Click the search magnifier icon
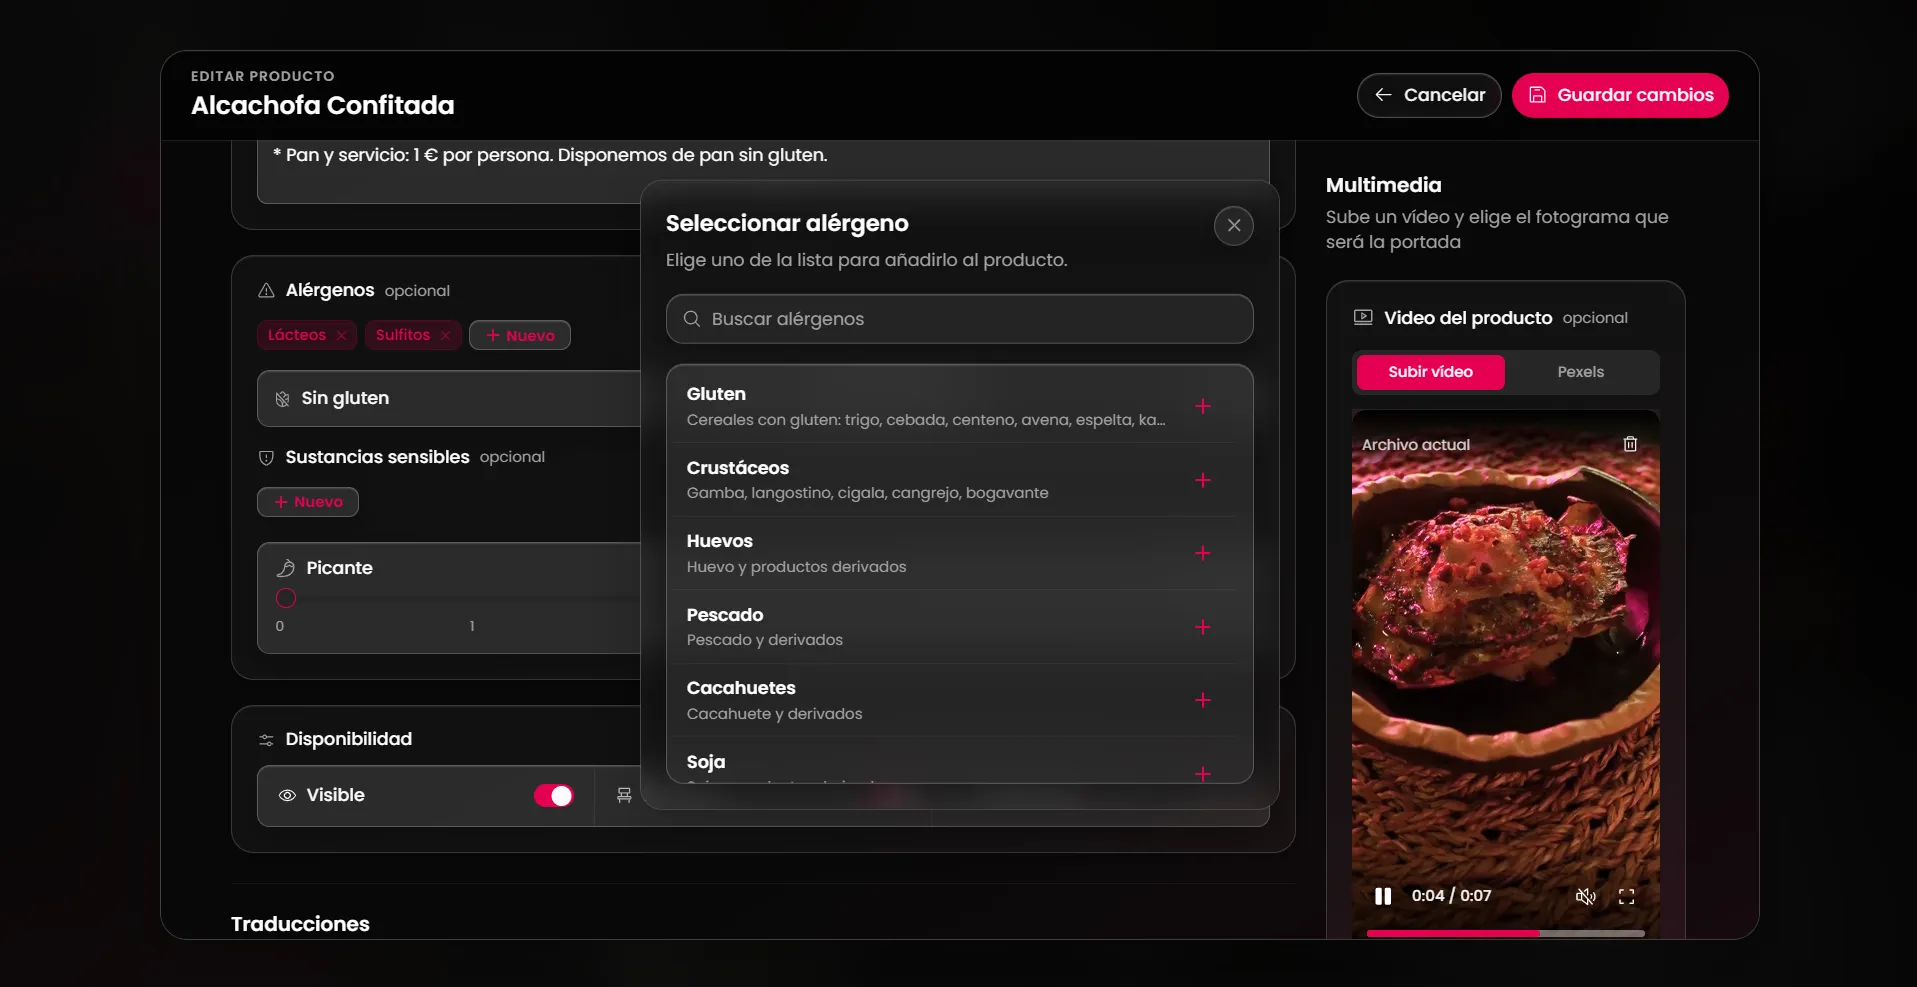This screenshot has width=1917, height=987. tap(691, 319)
